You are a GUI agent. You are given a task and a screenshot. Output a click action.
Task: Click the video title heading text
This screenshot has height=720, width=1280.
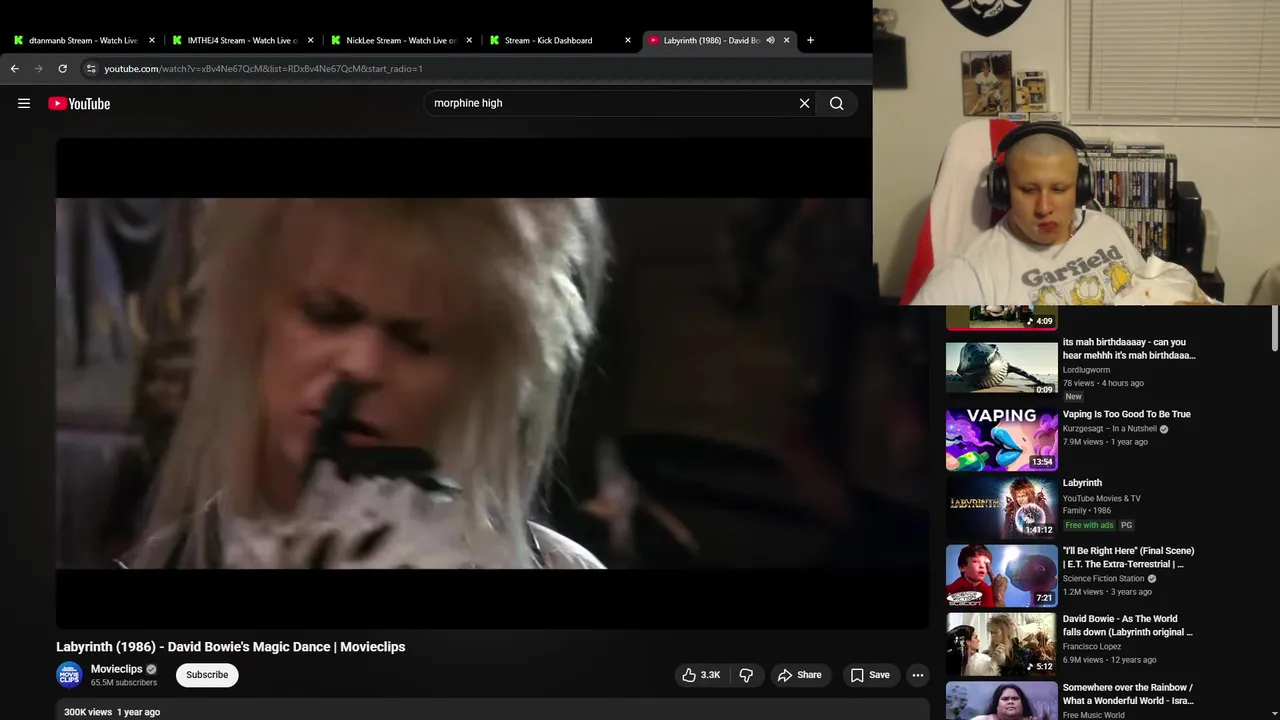[230, 647]
